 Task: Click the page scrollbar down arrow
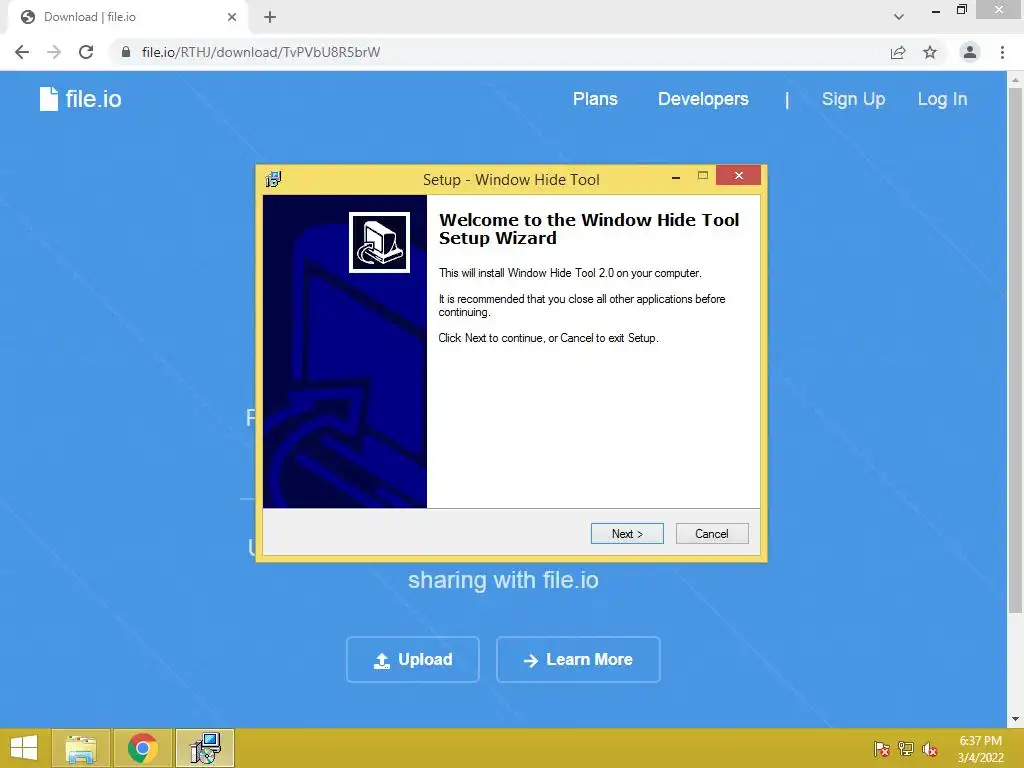1015,720
